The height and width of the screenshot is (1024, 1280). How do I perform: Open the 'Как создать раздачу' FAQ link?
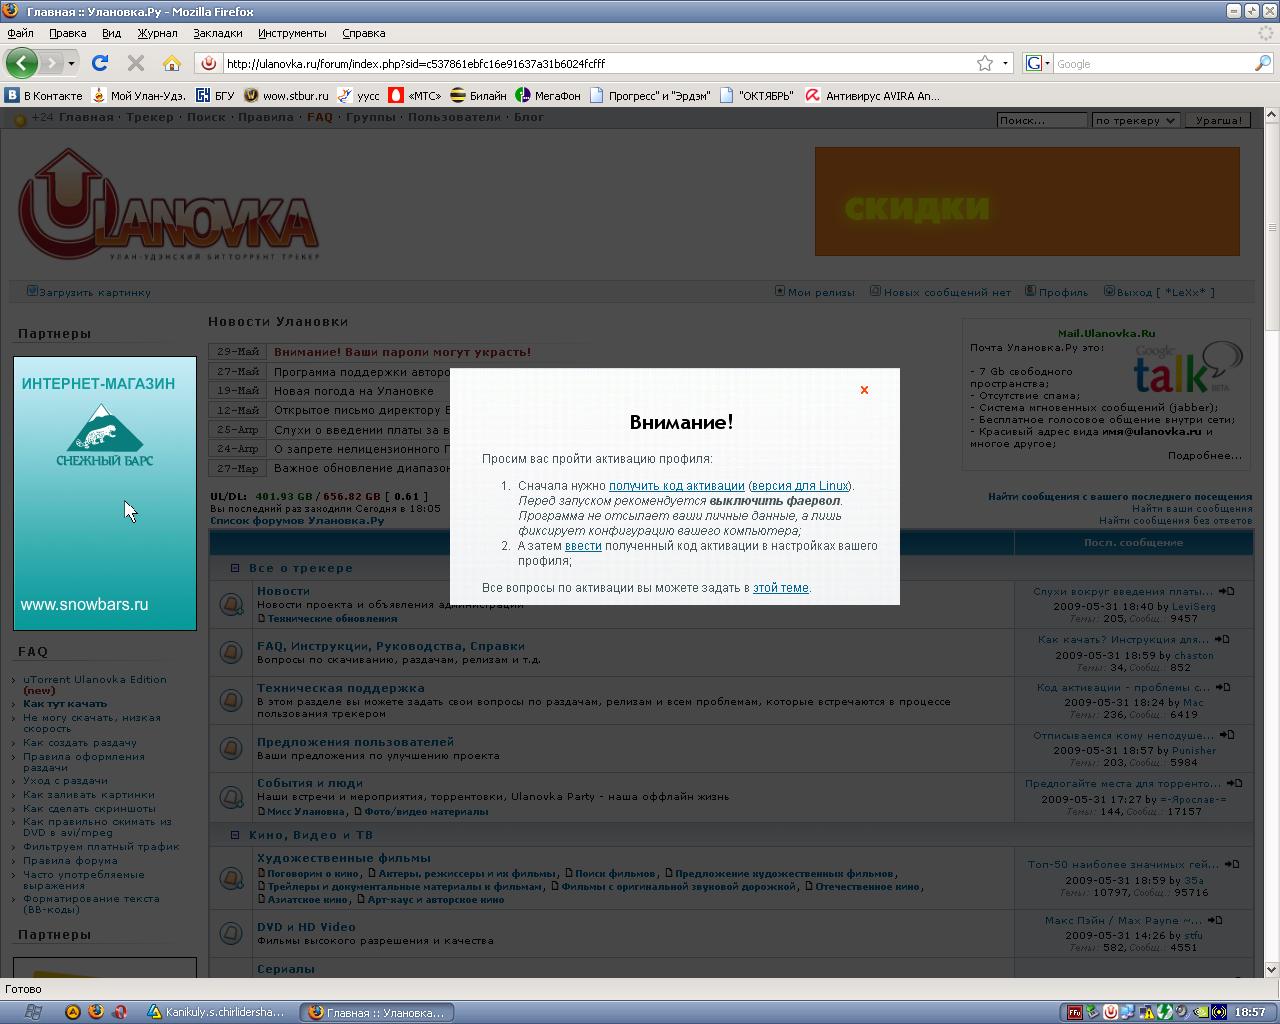[80, 743]
